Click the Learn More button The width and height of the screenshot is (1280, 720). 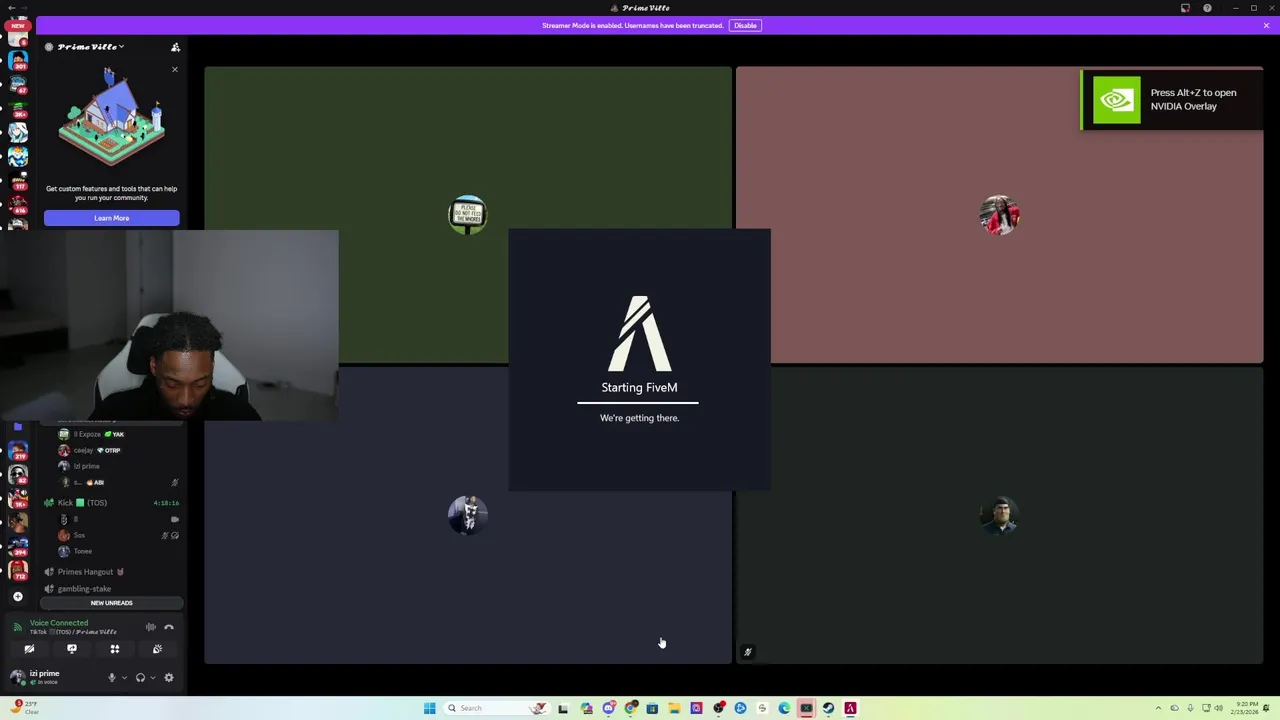click(x=112, y=218)
